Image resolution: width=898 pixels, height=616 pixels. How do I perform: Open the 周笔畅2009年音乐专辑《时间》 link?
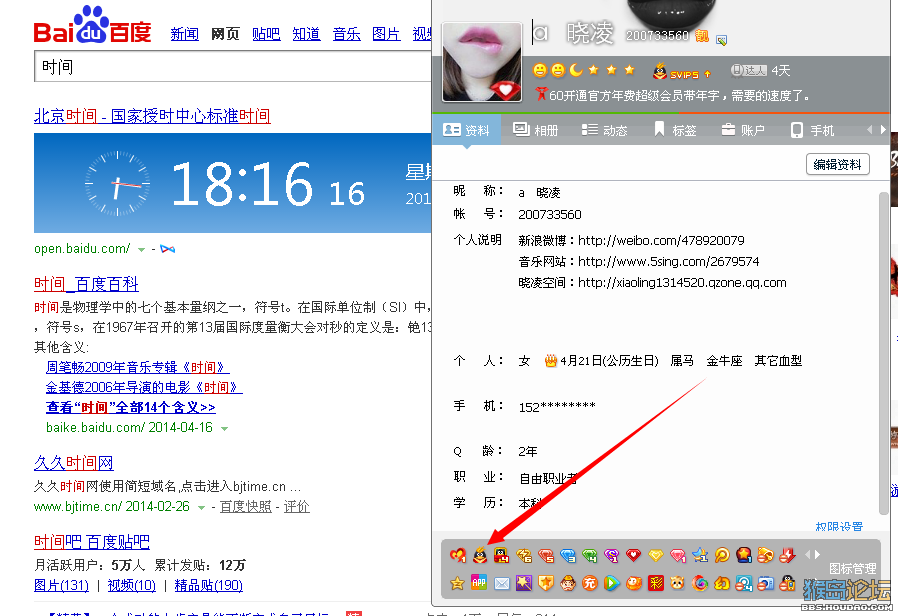137,367
